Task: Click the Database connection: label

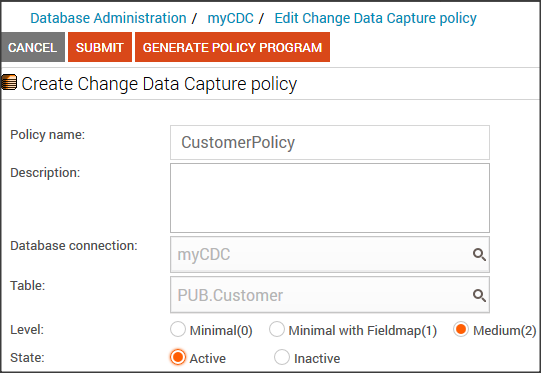Action: point(74,246)
